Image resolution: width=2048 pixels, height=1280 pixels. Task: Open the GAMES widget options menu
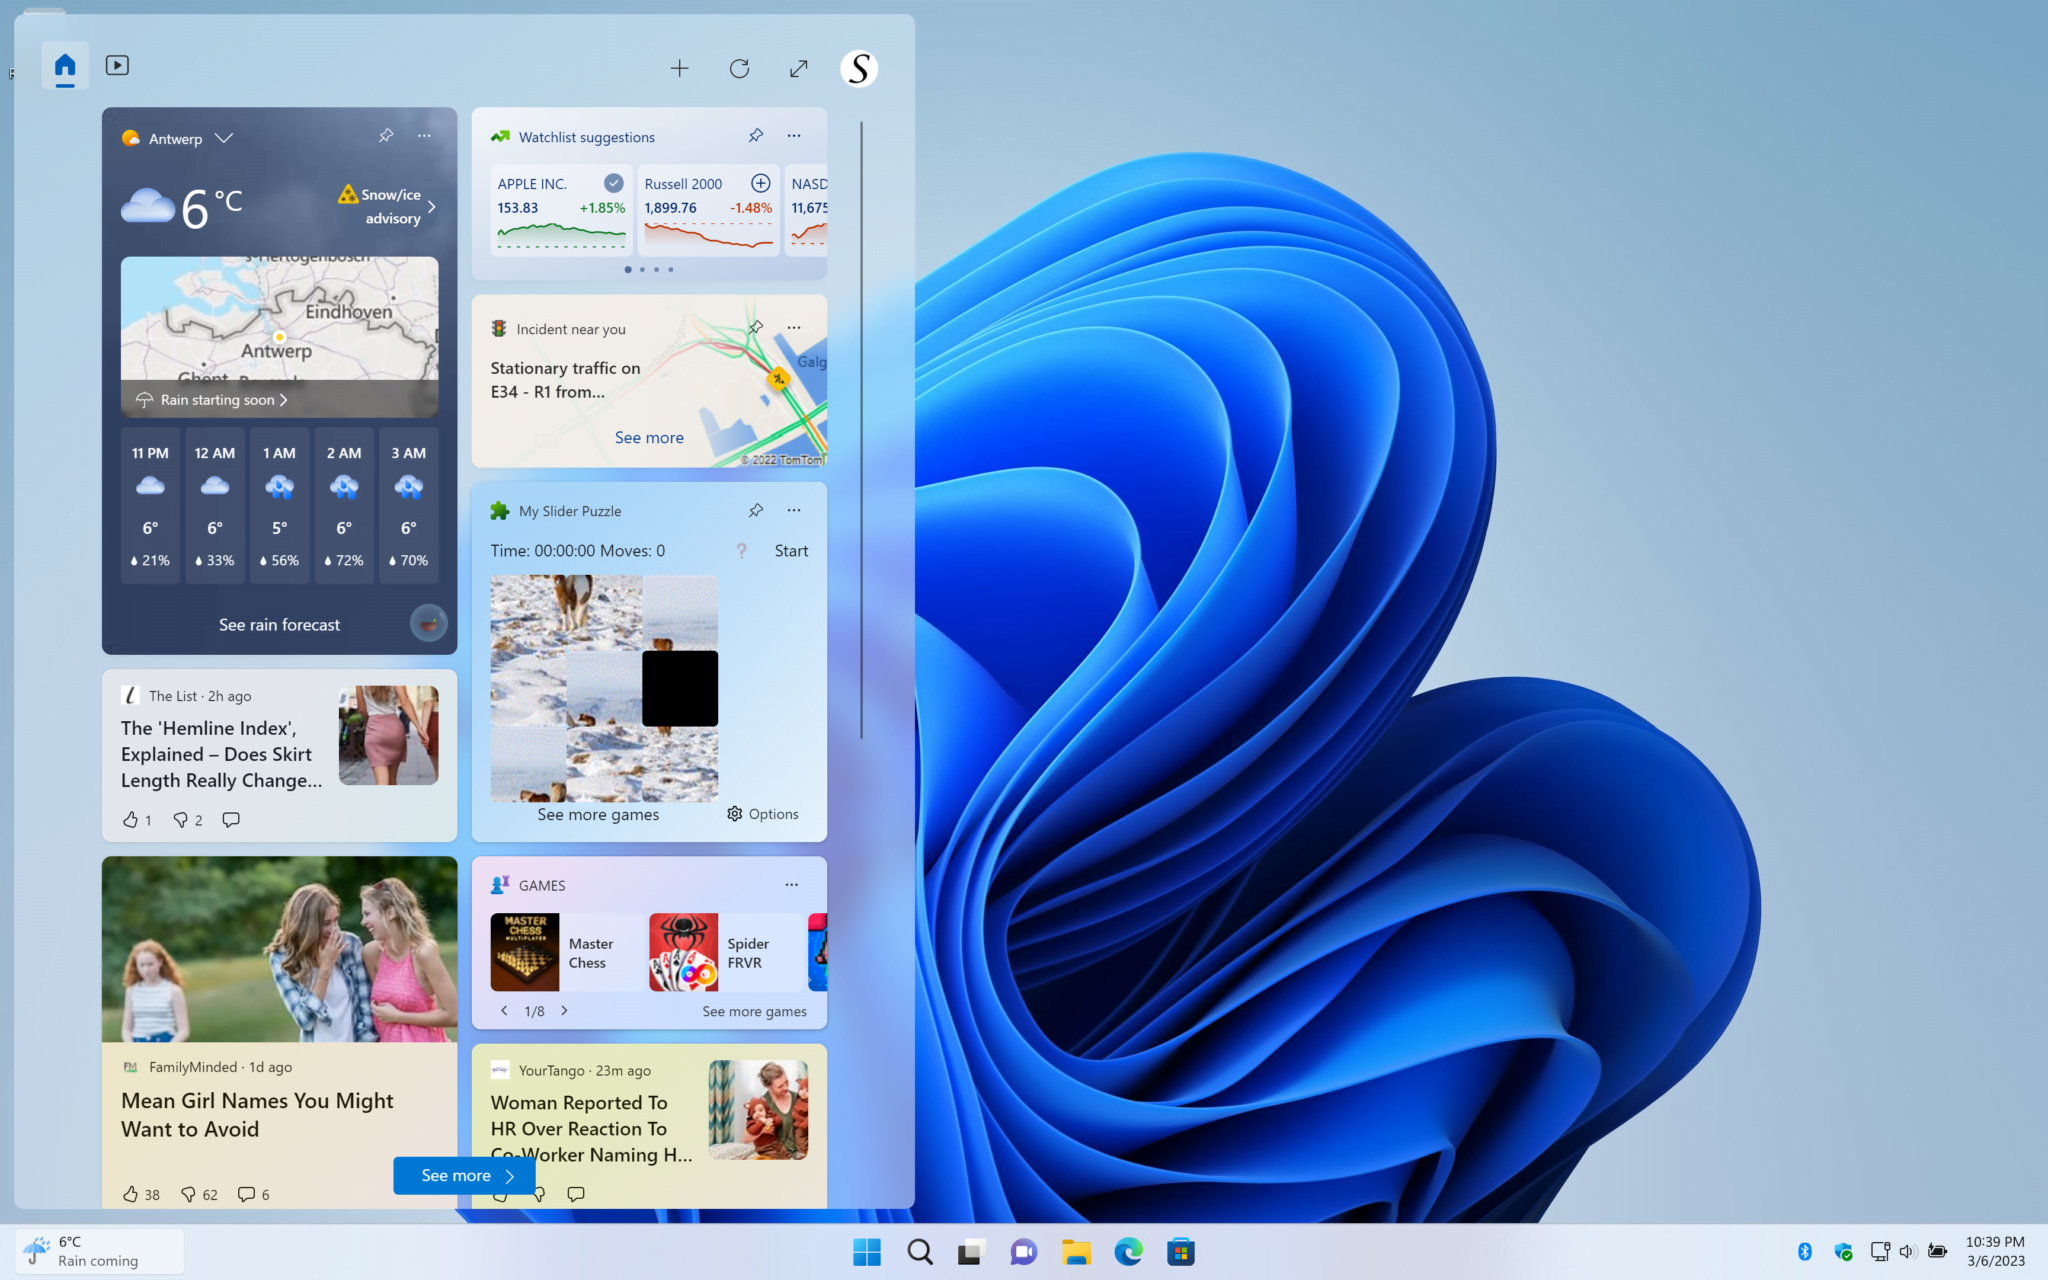[x=791, y=884]
